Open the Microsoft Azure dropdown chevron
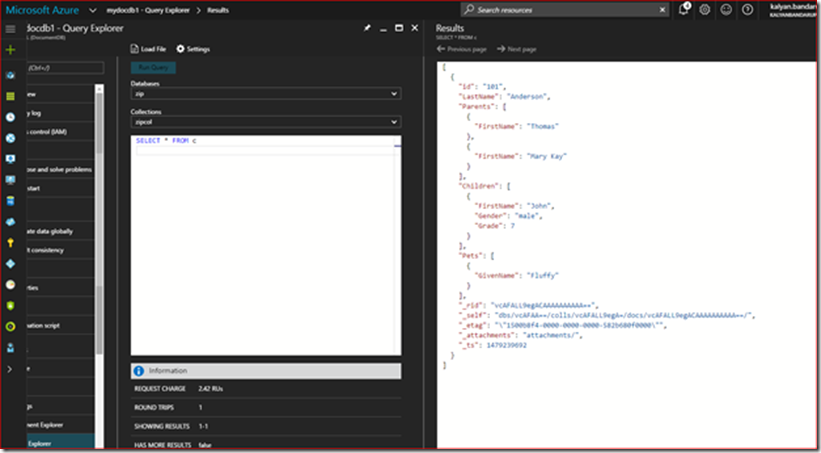This screenshot has width=821, height=453. 93,10
